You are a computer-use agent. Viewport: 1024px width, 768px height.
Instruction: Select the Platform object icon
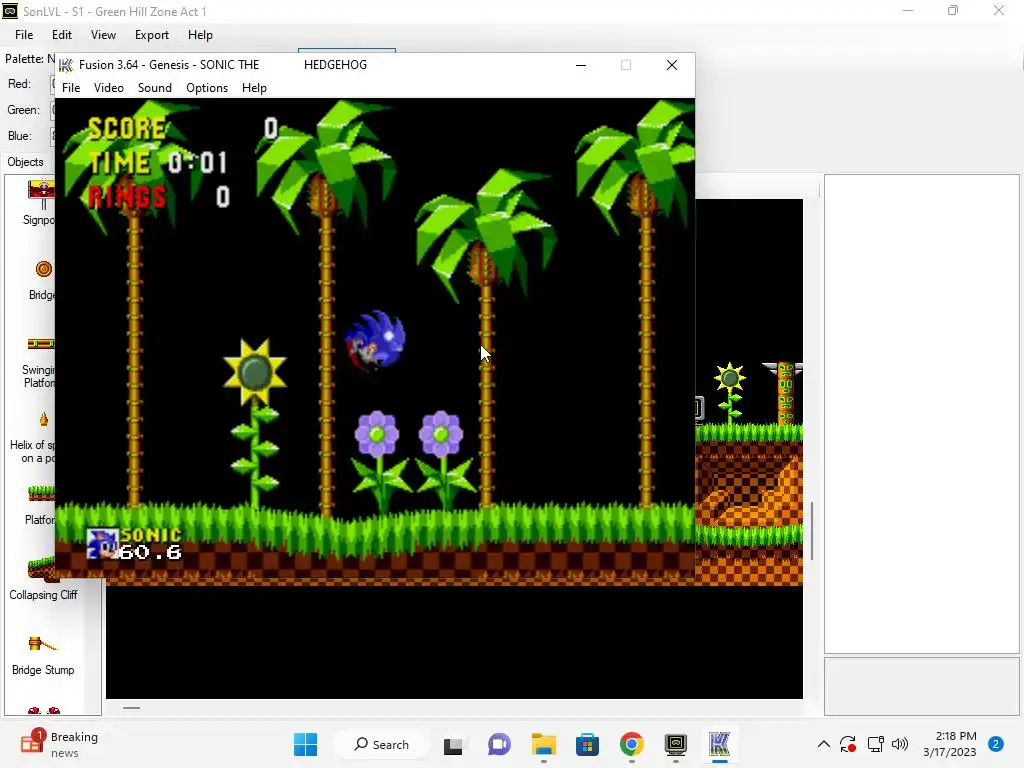(x=41, y=493)
